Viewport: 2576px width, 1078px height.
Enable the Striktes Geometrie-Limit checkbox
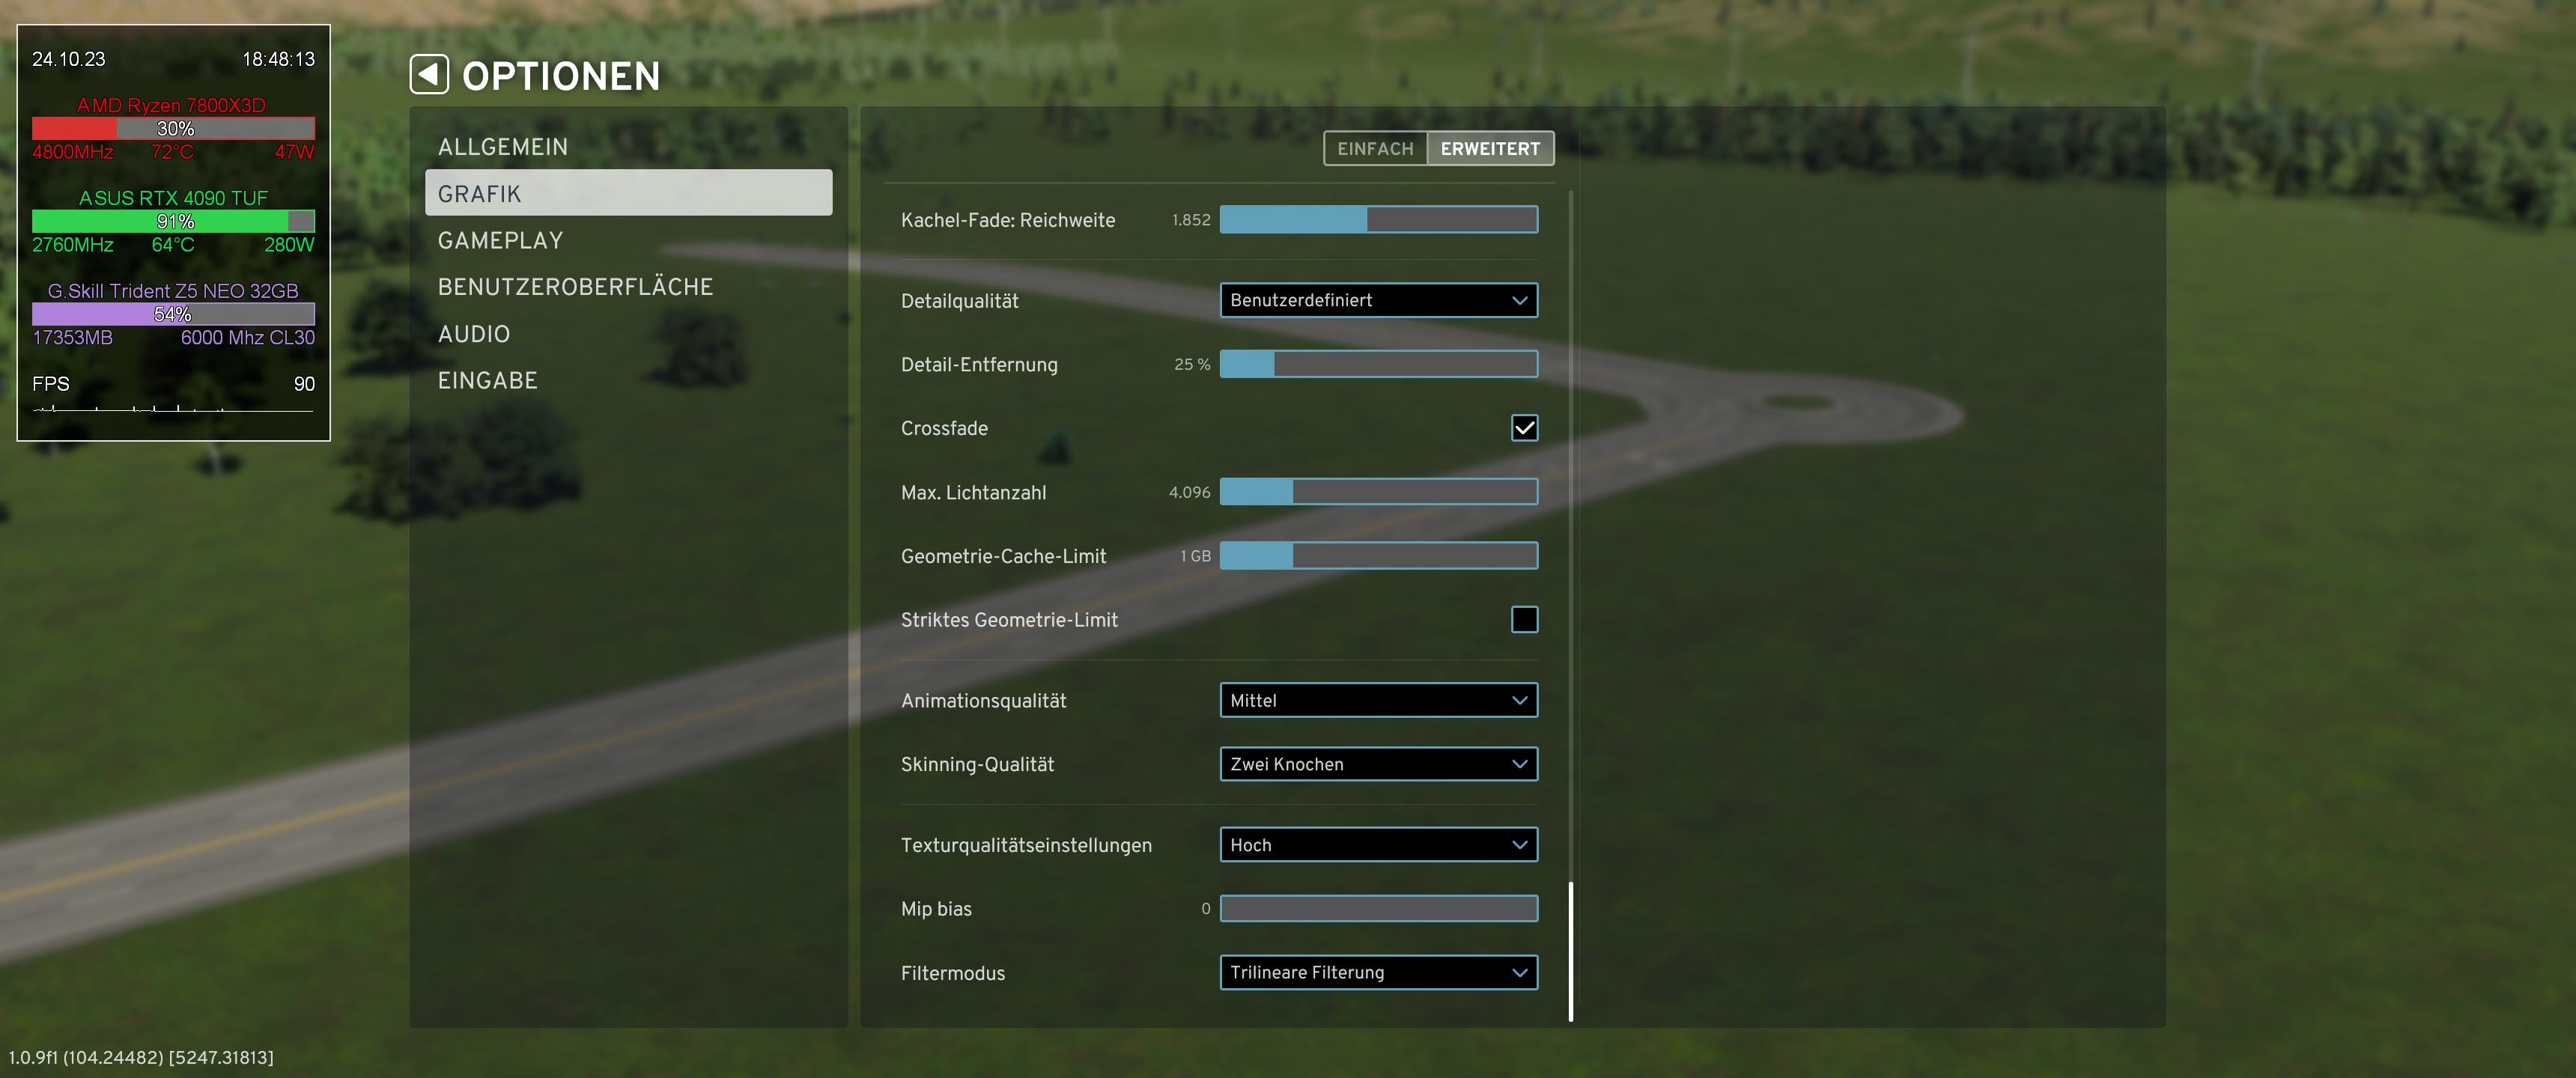pyautogui.click(x=1524, y=620)
